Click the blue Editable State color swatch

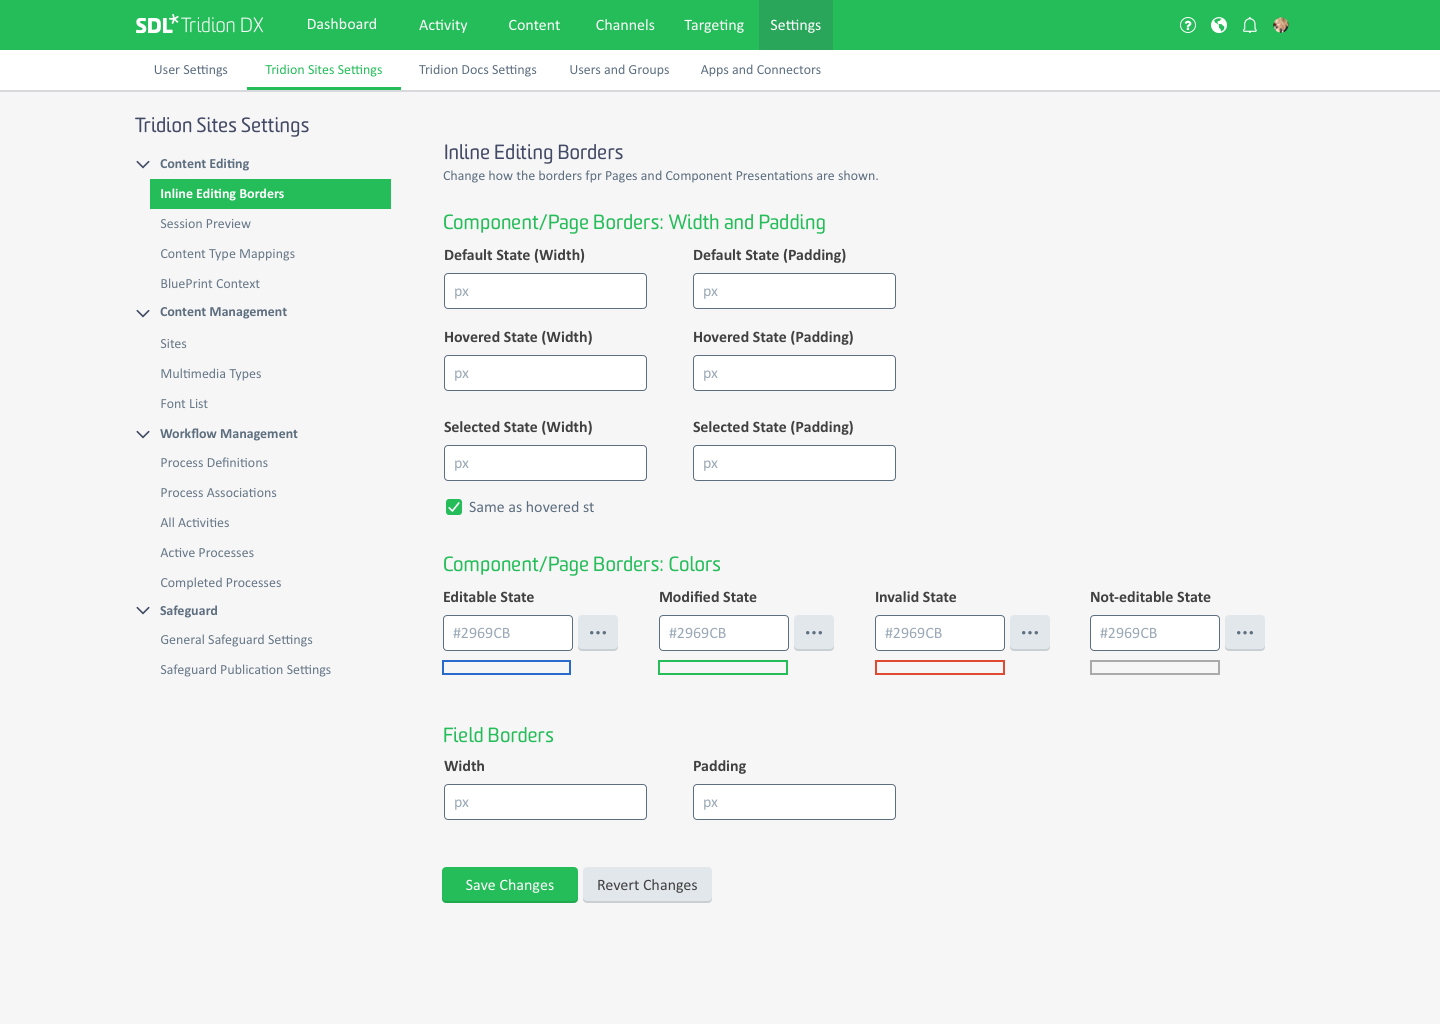click(507, 668)
